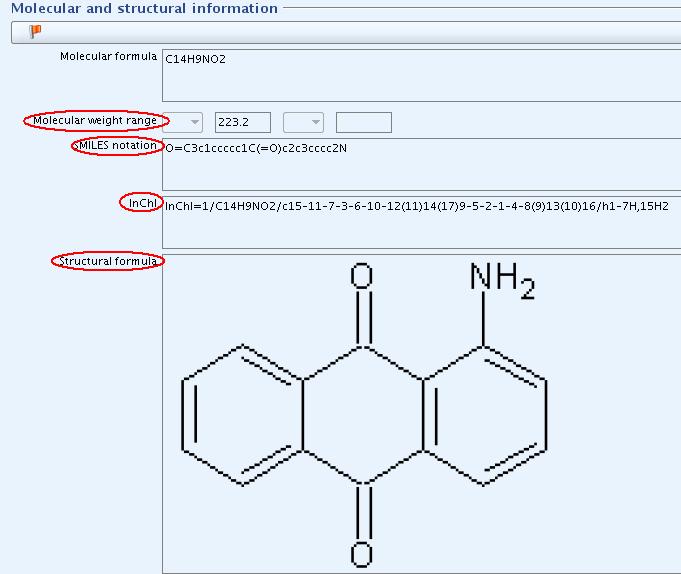681x574 pixels.
Task: Click the flag toolbar bar
Action: coord(346,32)
